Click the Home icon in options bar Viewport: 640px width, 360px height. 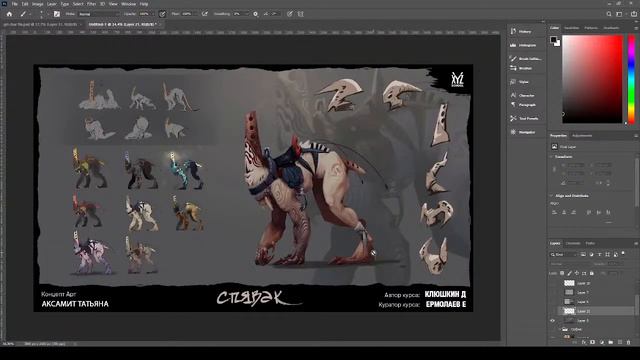click(9, 14)
